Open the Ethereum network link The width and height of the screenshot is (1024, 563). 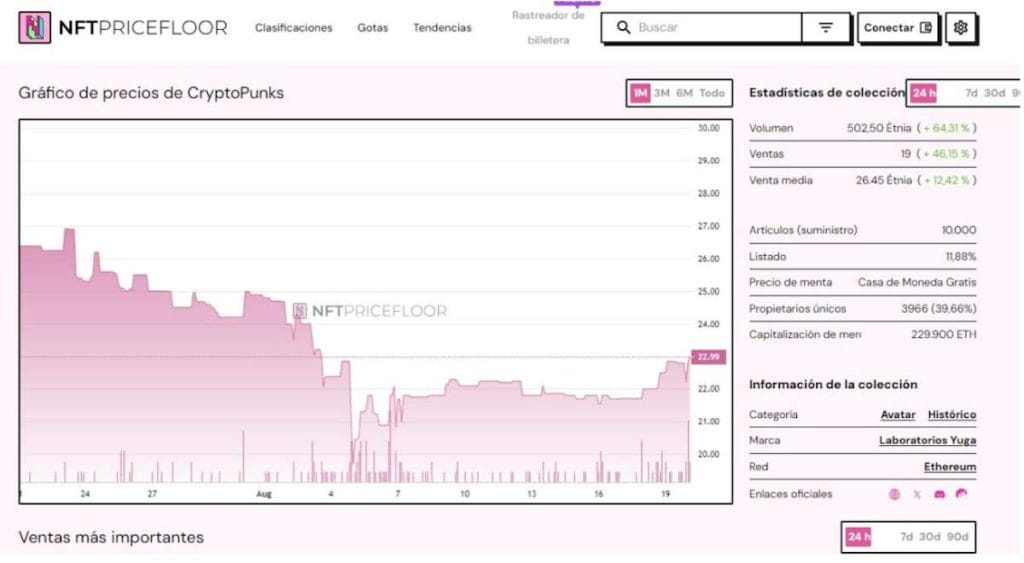(950, 466)
